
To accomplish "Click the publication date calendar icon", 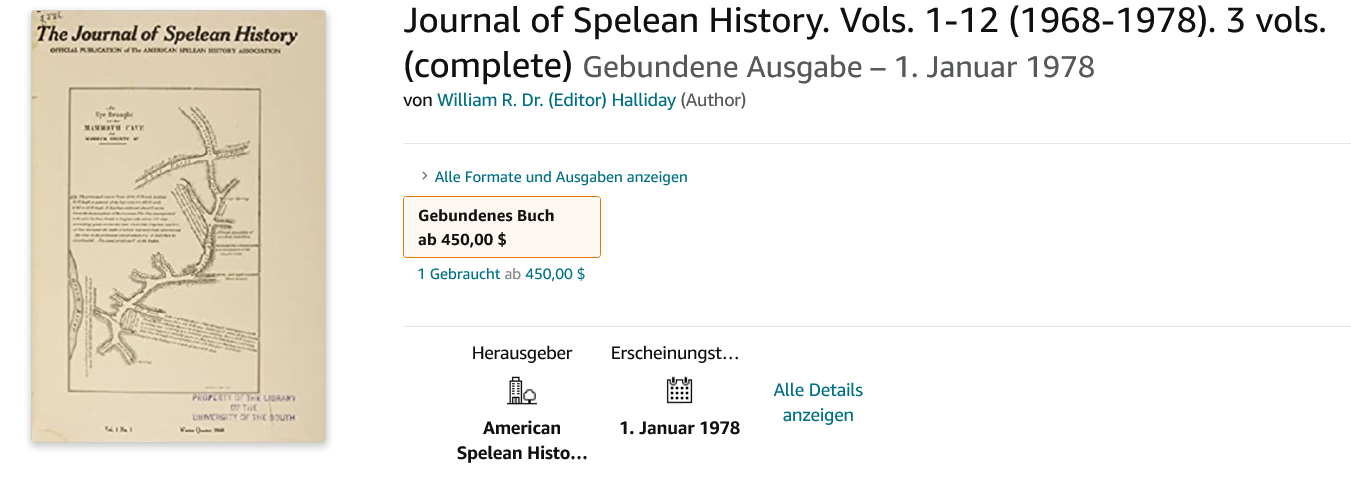I will (x=679, y=390).
